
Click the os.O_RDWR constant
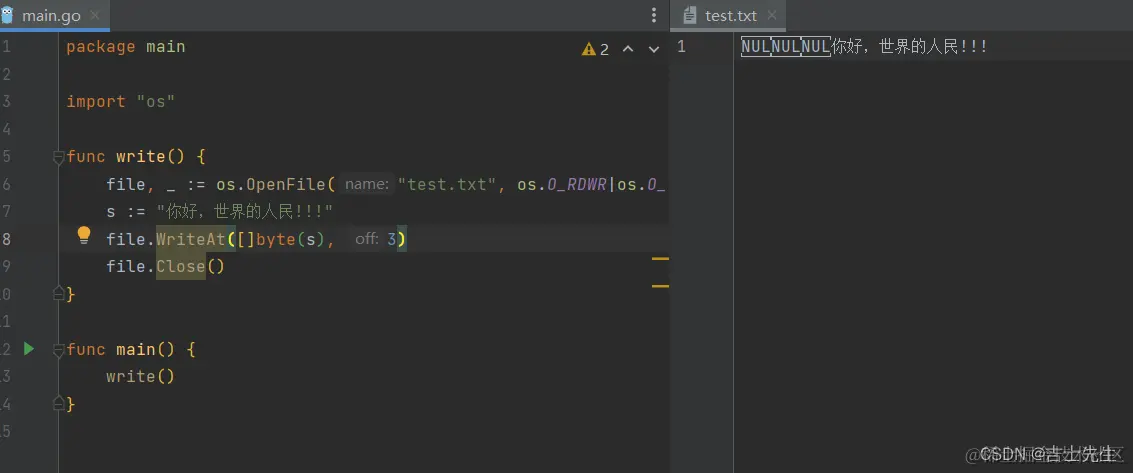561,184
